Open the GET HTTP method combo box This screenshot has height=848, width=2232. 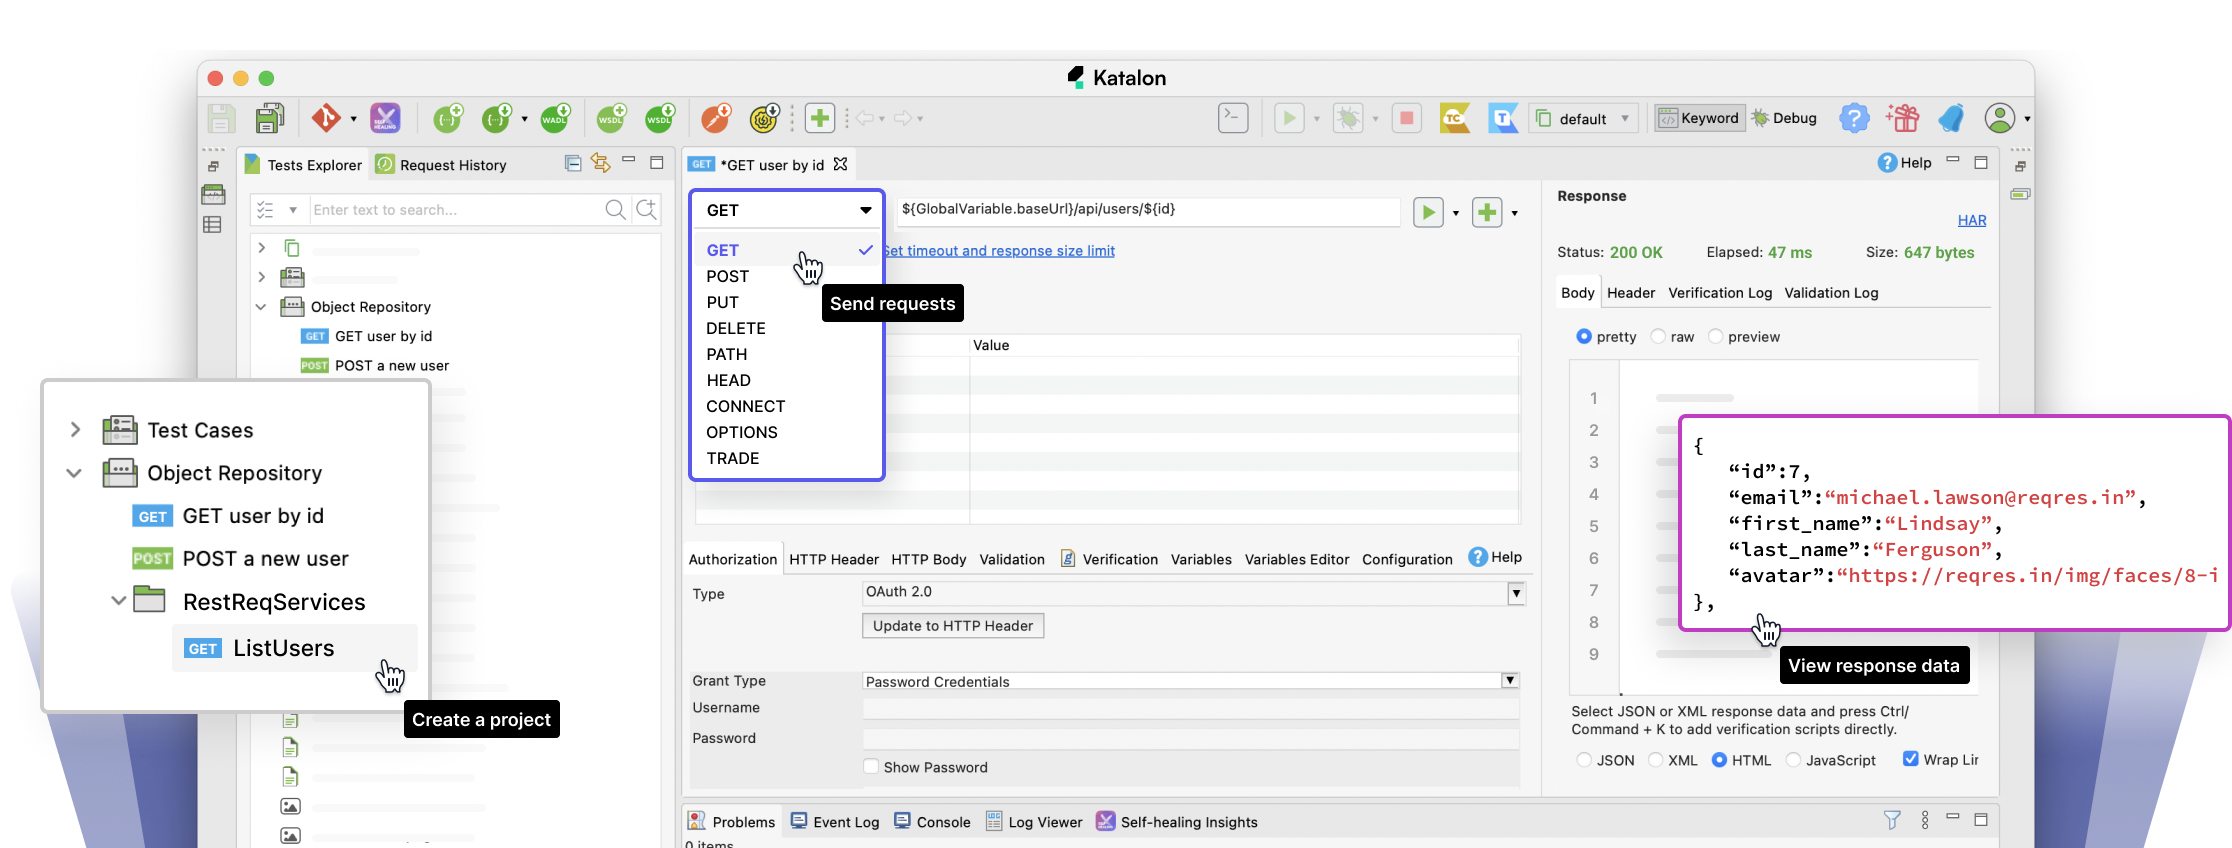point(787,210)
